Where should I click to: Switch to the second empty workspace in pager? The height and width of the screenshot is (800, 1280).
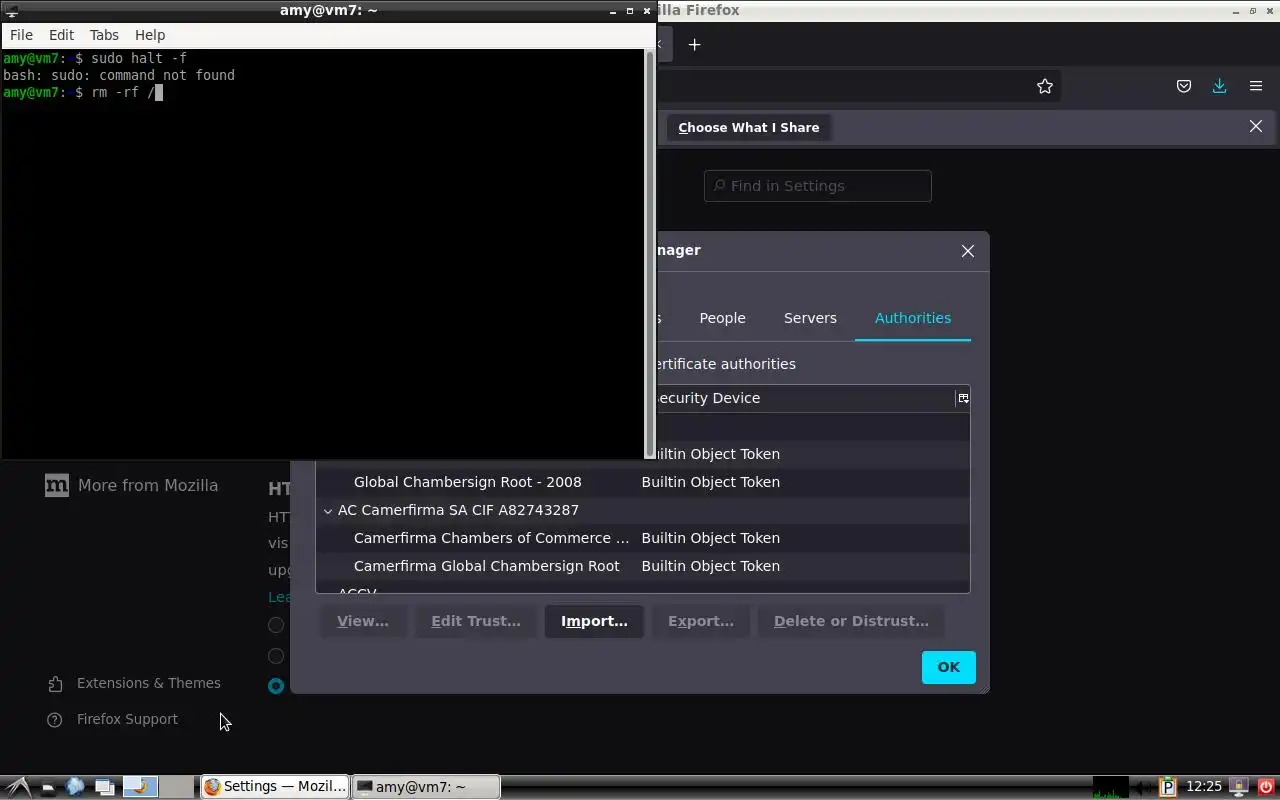(177, 787)
